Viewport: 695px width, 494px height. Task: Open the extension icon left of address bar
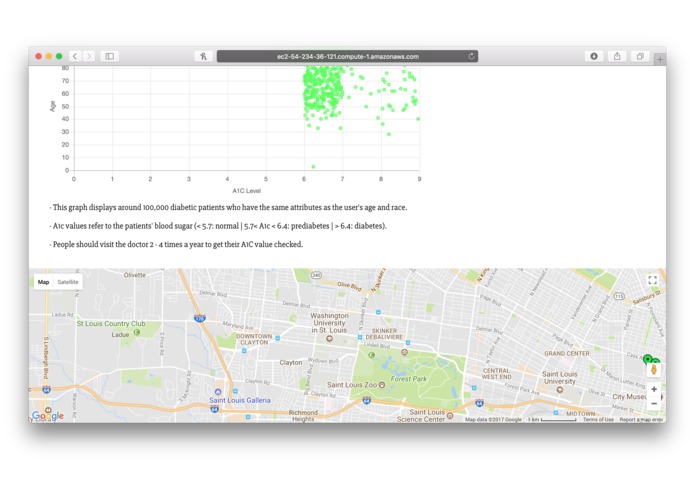pyautogui.click(x=203, y=56)
